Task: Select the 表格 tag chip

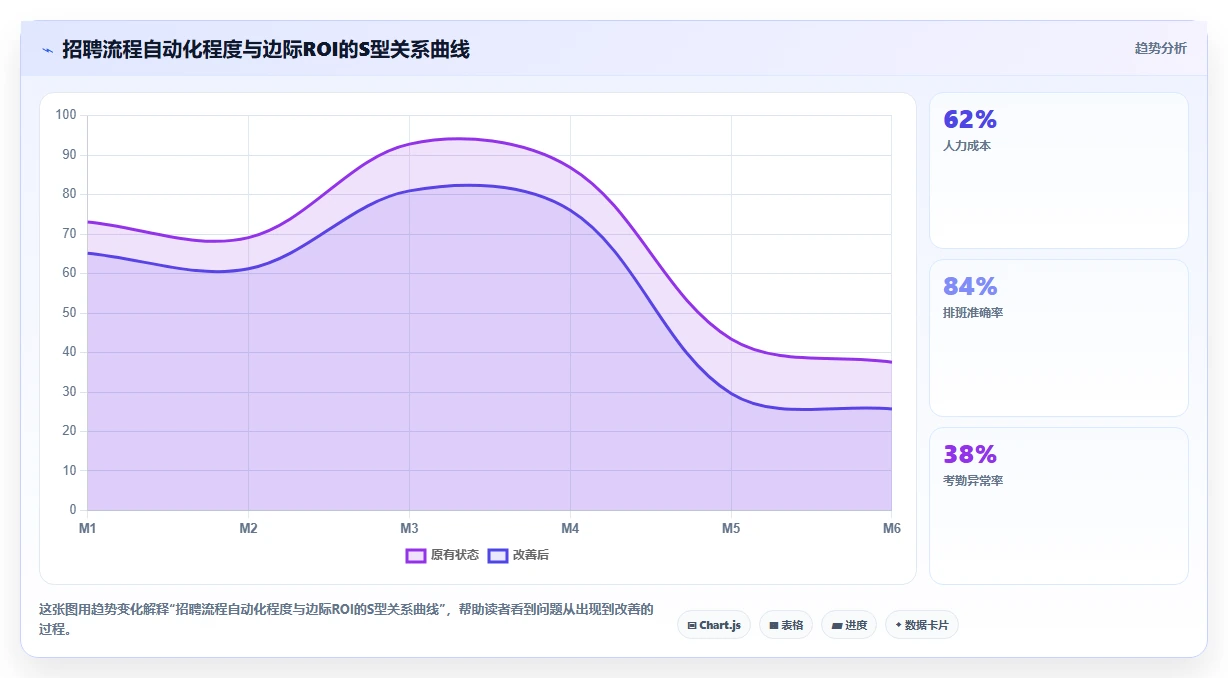Action: pyautogui.click(x=786, y=625)
